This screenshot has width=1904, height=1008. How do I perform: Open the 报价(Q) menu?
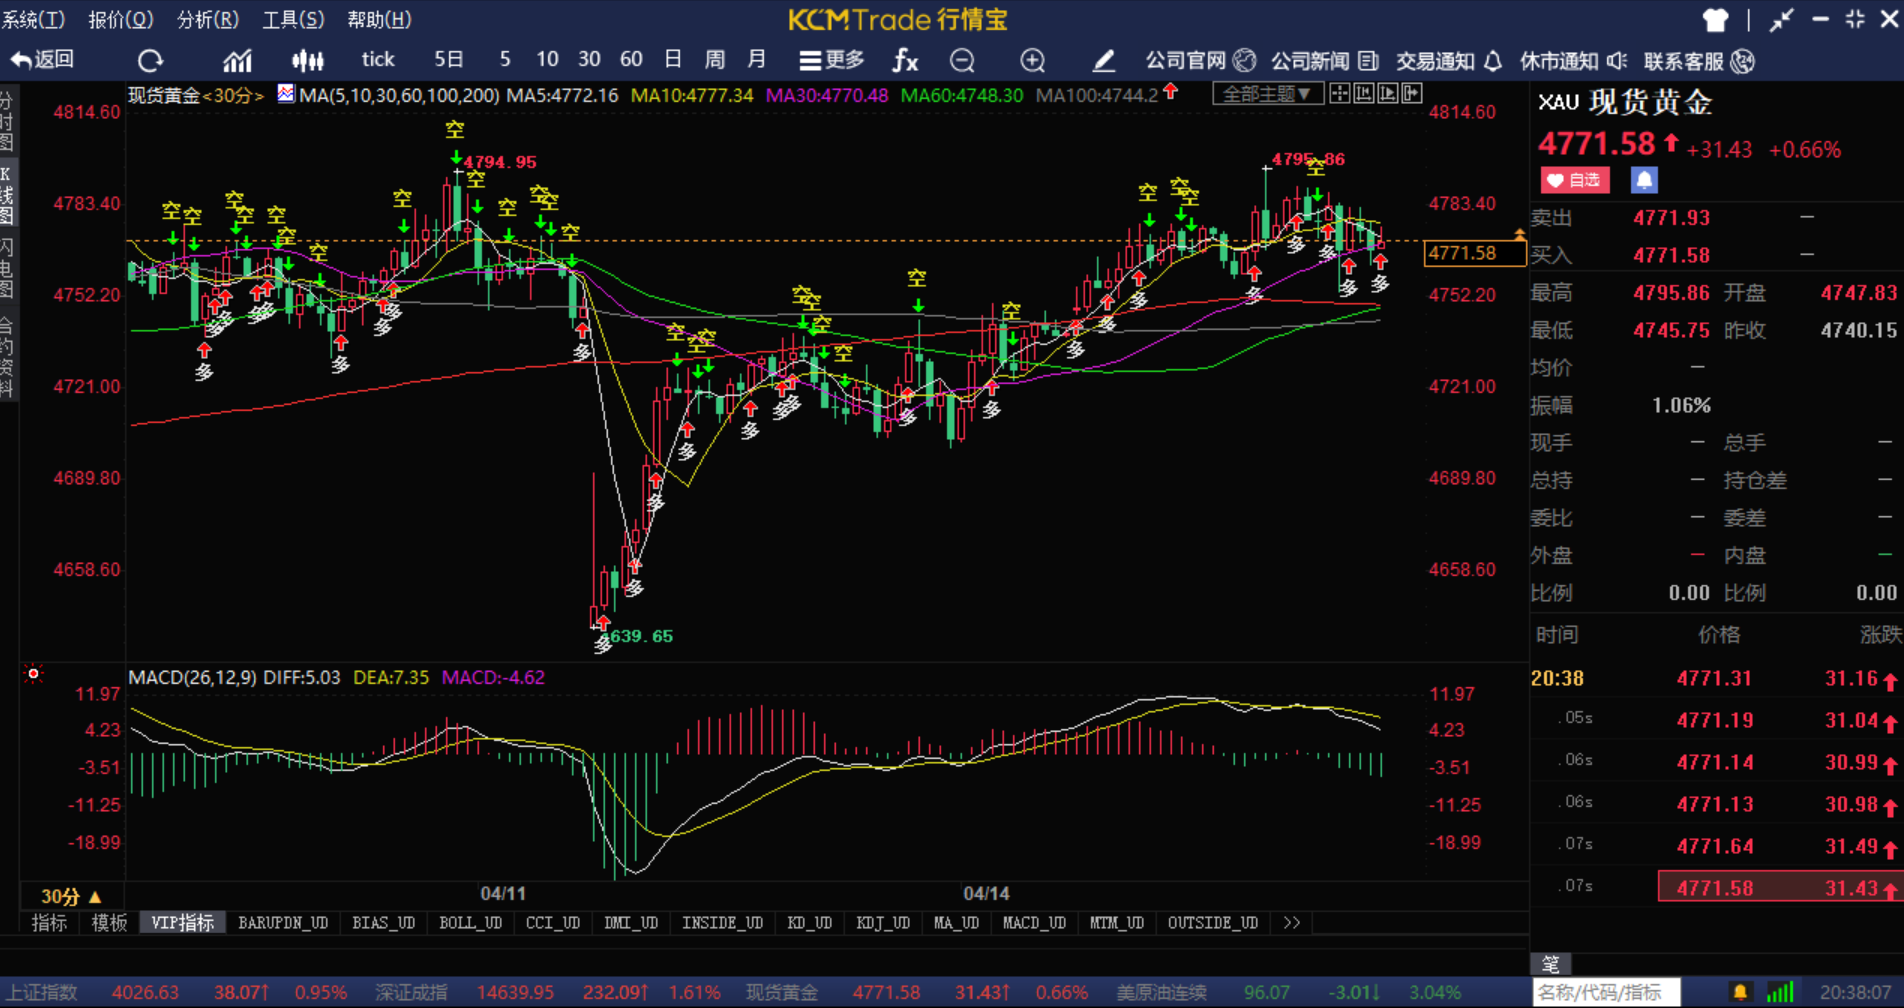point(121,20)
